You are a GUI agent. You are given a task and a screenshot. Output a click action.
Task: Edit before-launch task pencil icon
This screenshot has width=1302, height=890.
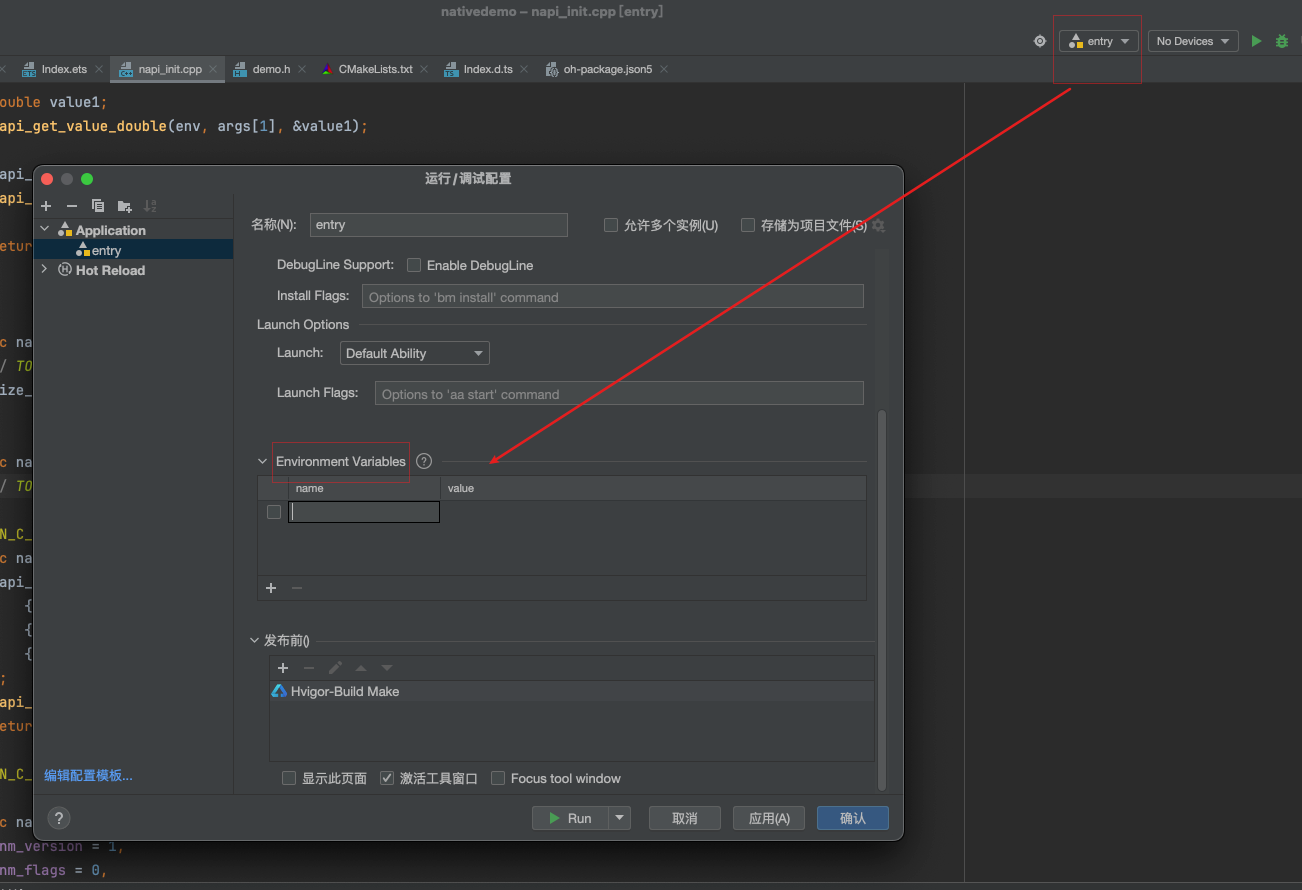(335, 668)
